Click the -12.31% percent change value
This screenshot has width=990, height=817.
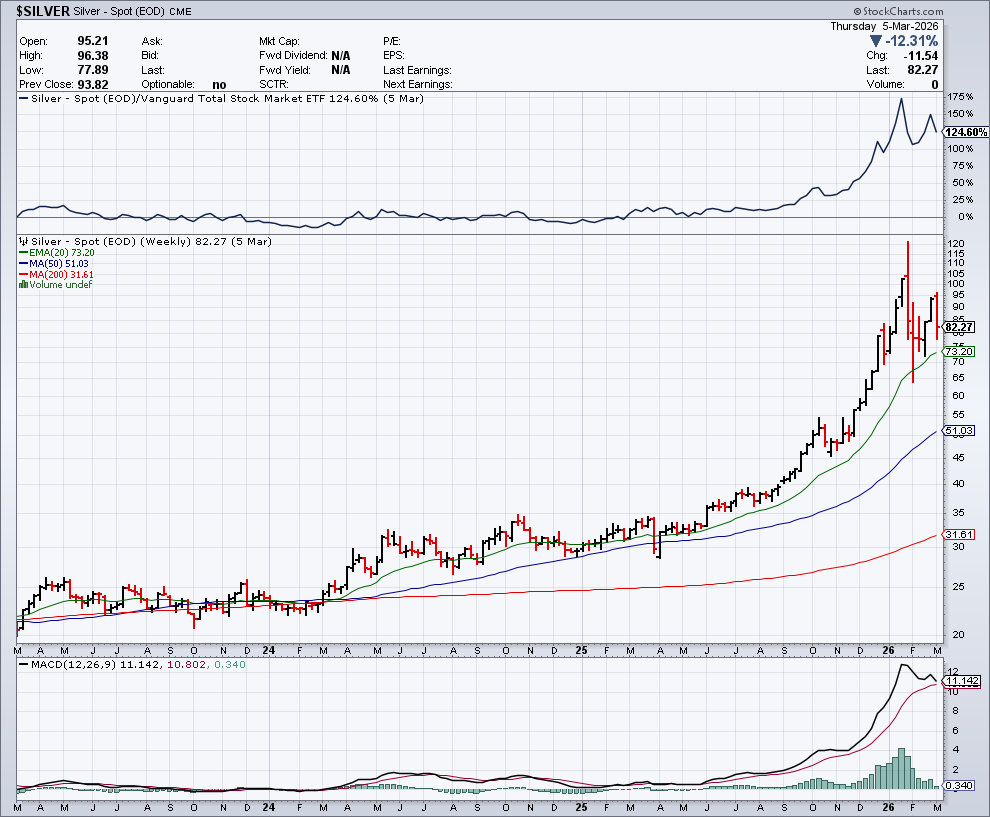[x=913, y=41]
